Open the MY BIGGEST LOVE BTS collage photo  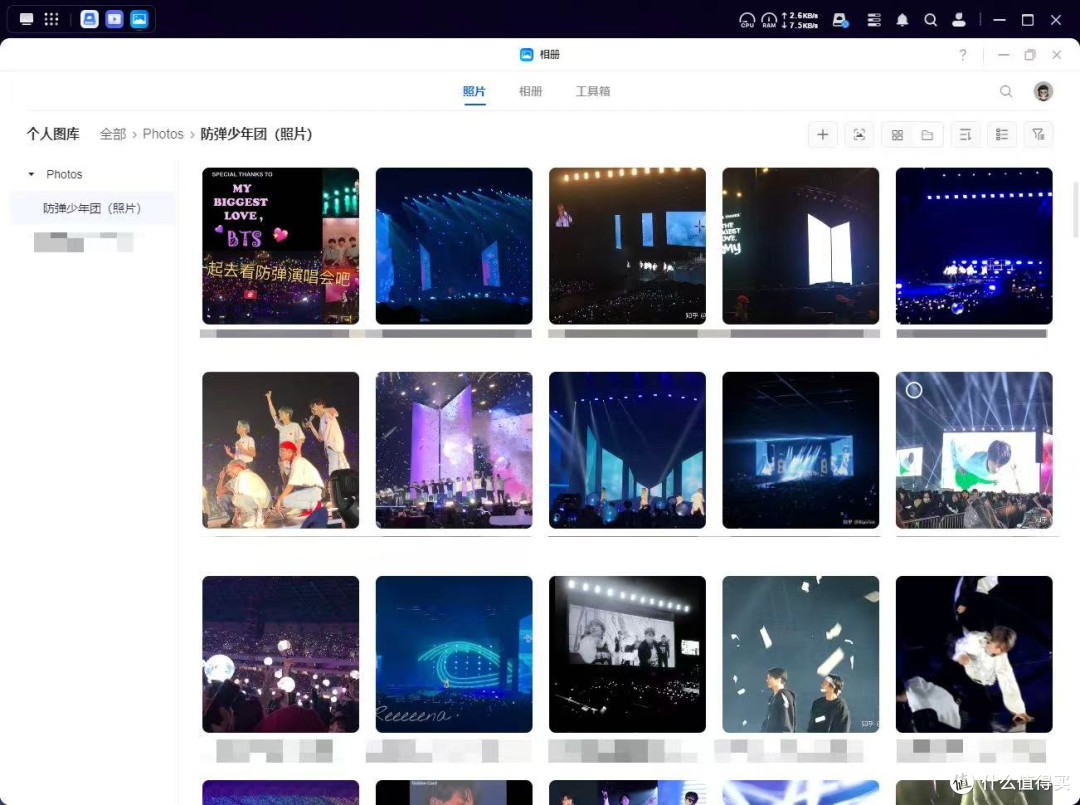280,246
